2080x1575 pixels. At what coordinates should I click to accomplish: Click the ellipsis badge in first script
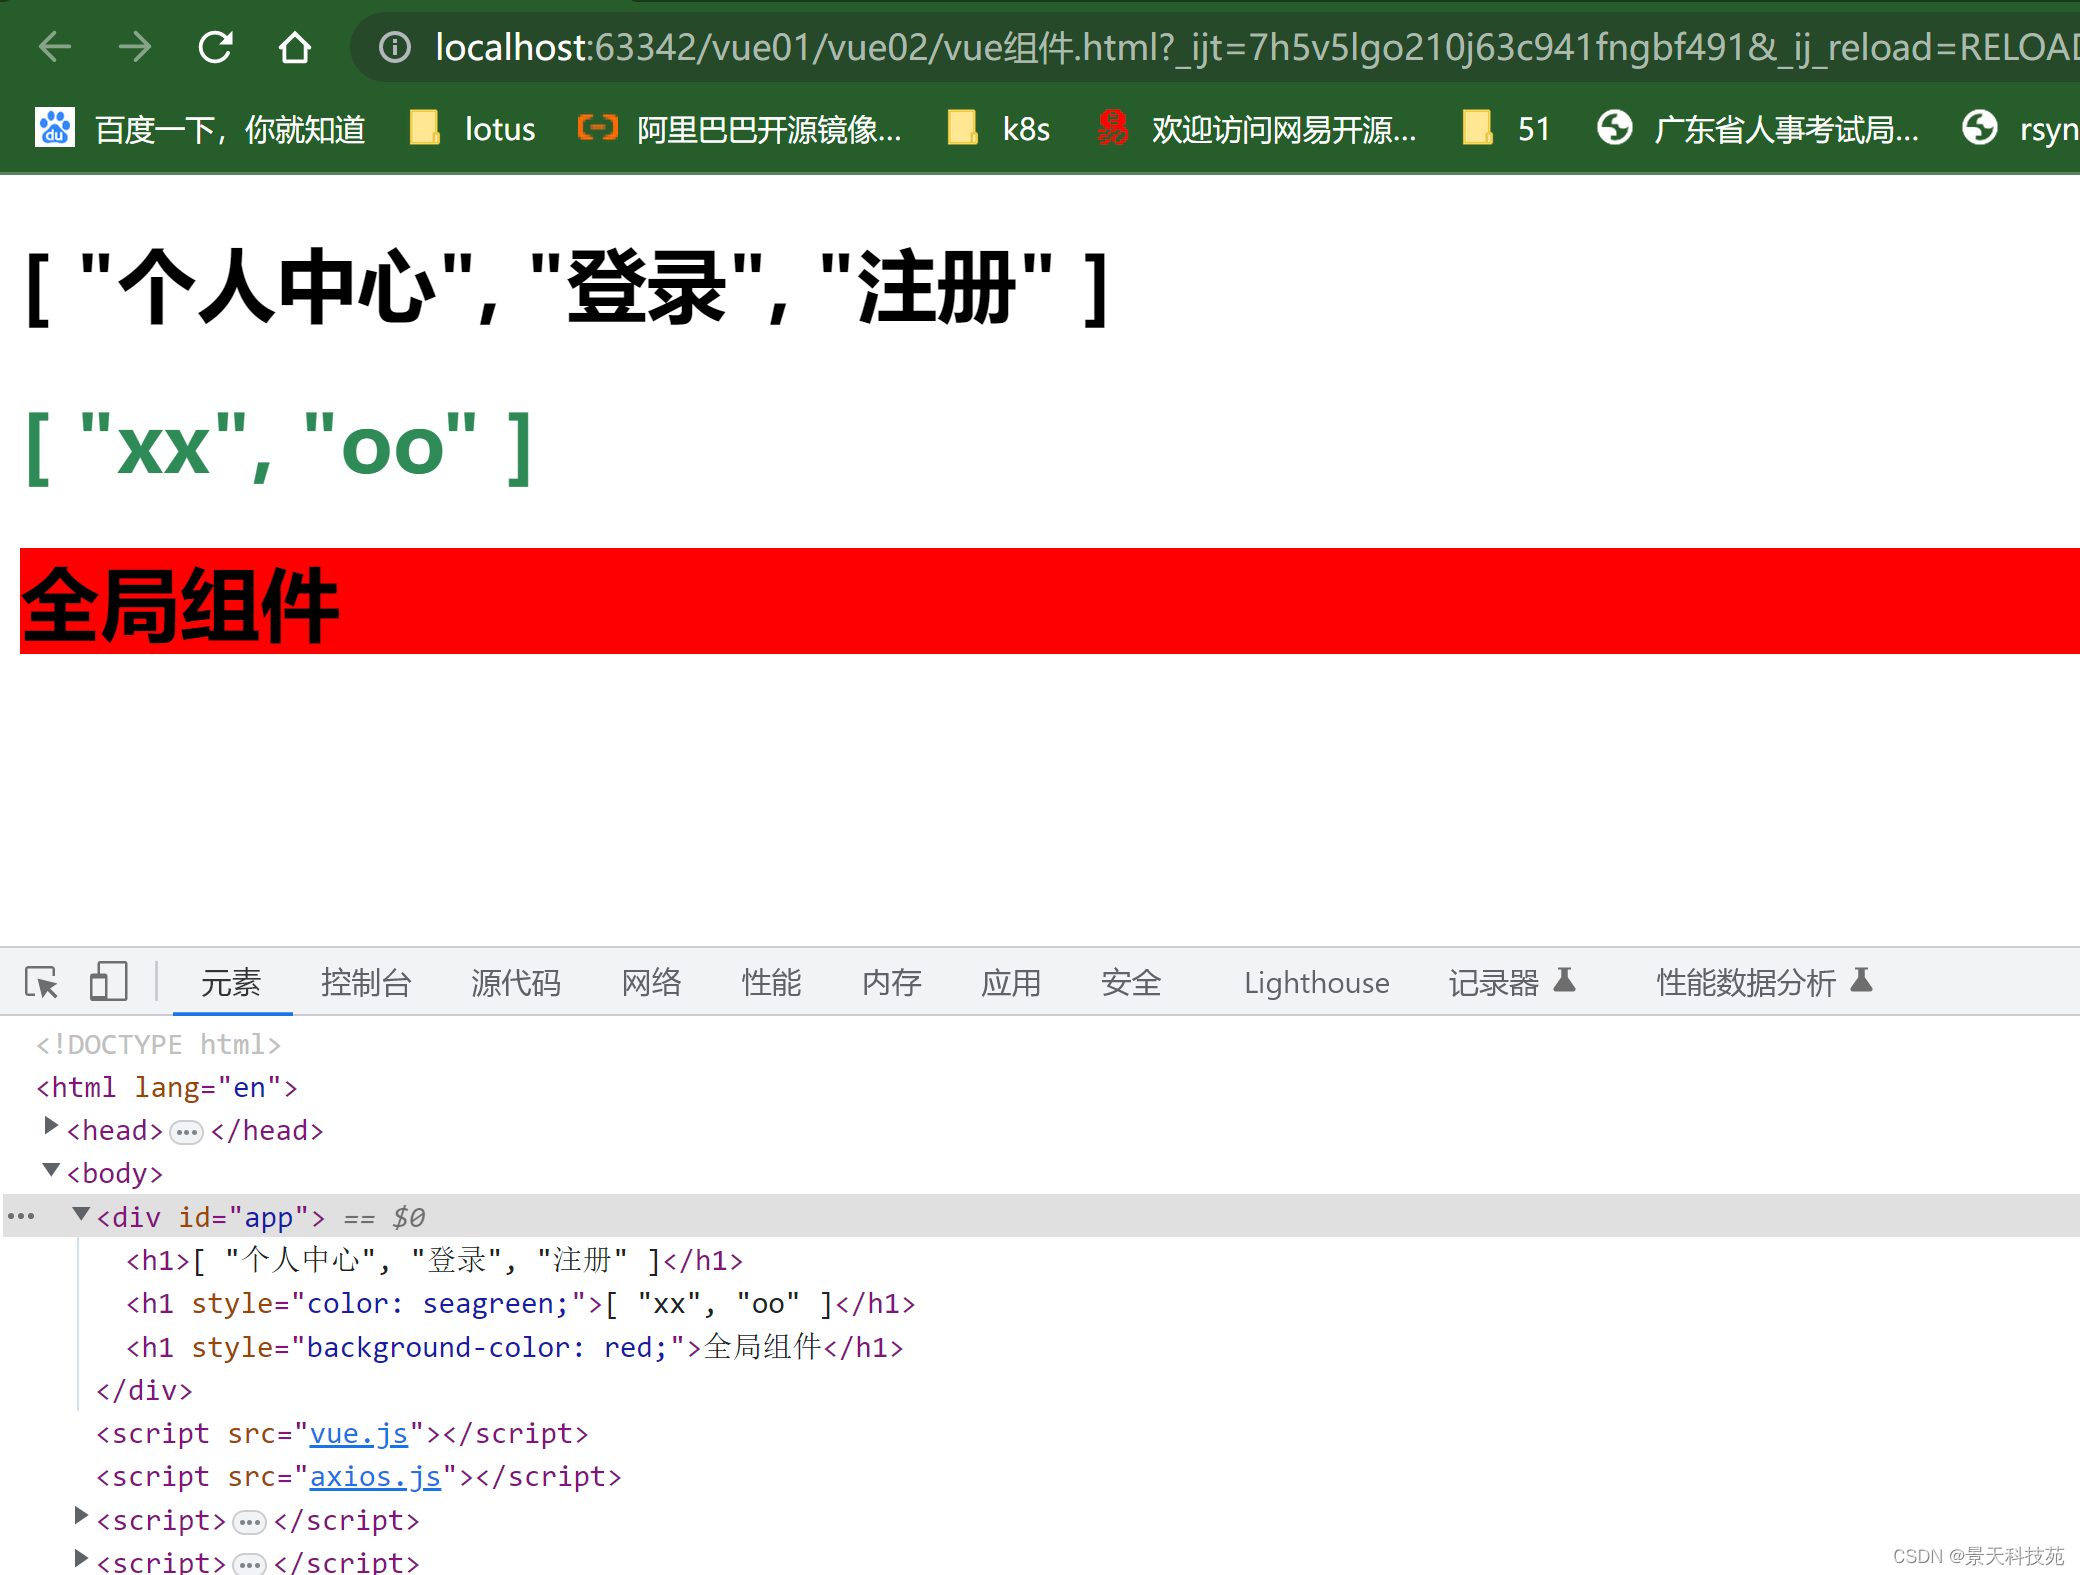pyautogui.click(x=249, y=1522)
